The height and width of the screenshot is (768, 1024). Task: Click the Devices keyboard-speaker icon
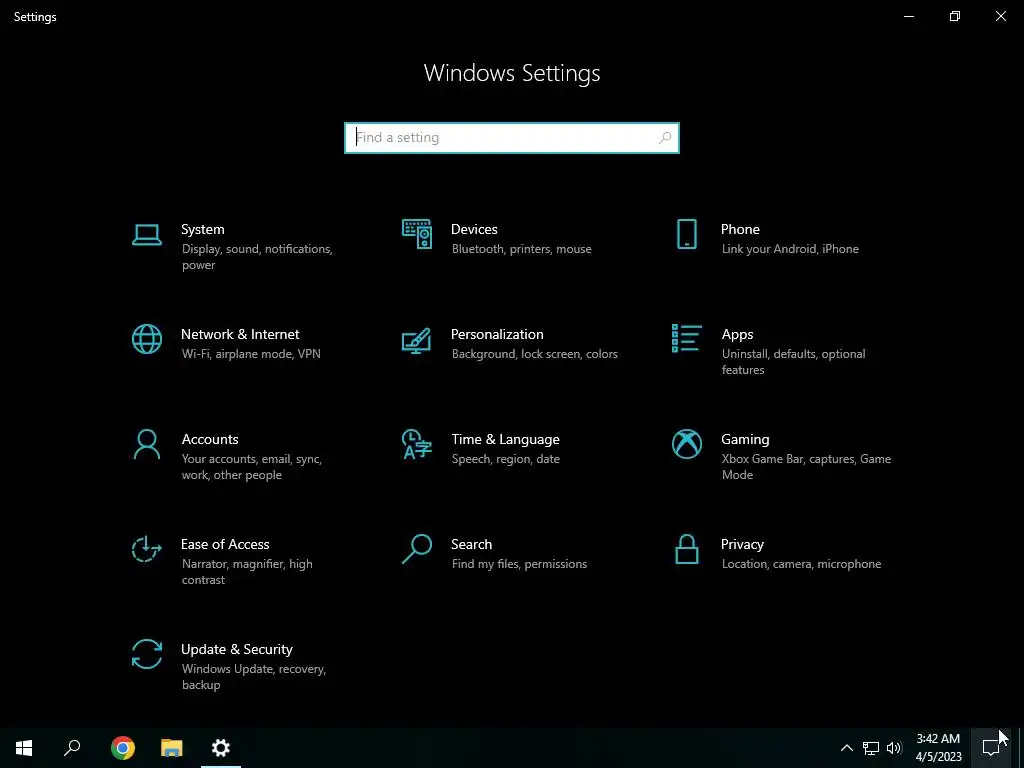click(417, 234)
